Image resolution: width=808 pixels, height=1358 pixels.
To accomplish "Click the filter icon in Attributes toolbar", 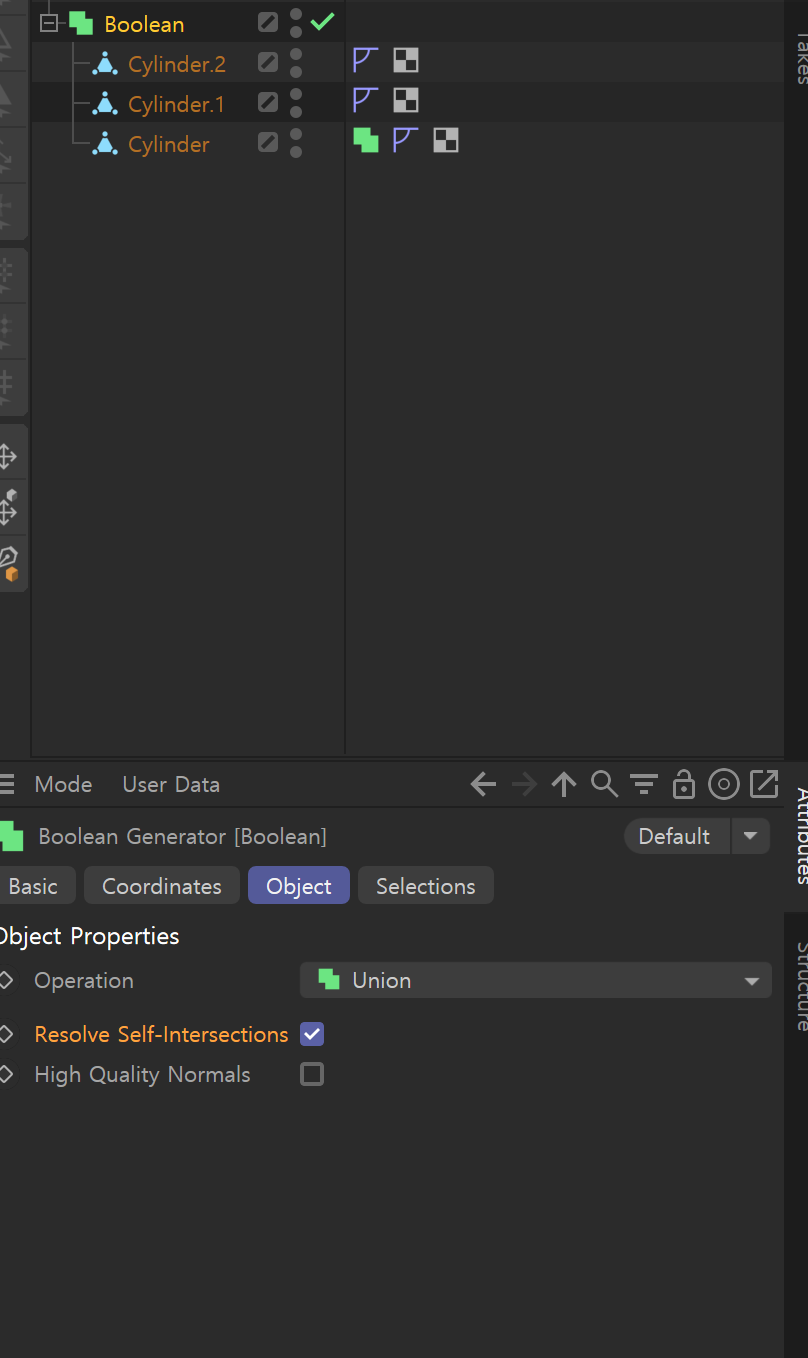I will tap(644, 785).
